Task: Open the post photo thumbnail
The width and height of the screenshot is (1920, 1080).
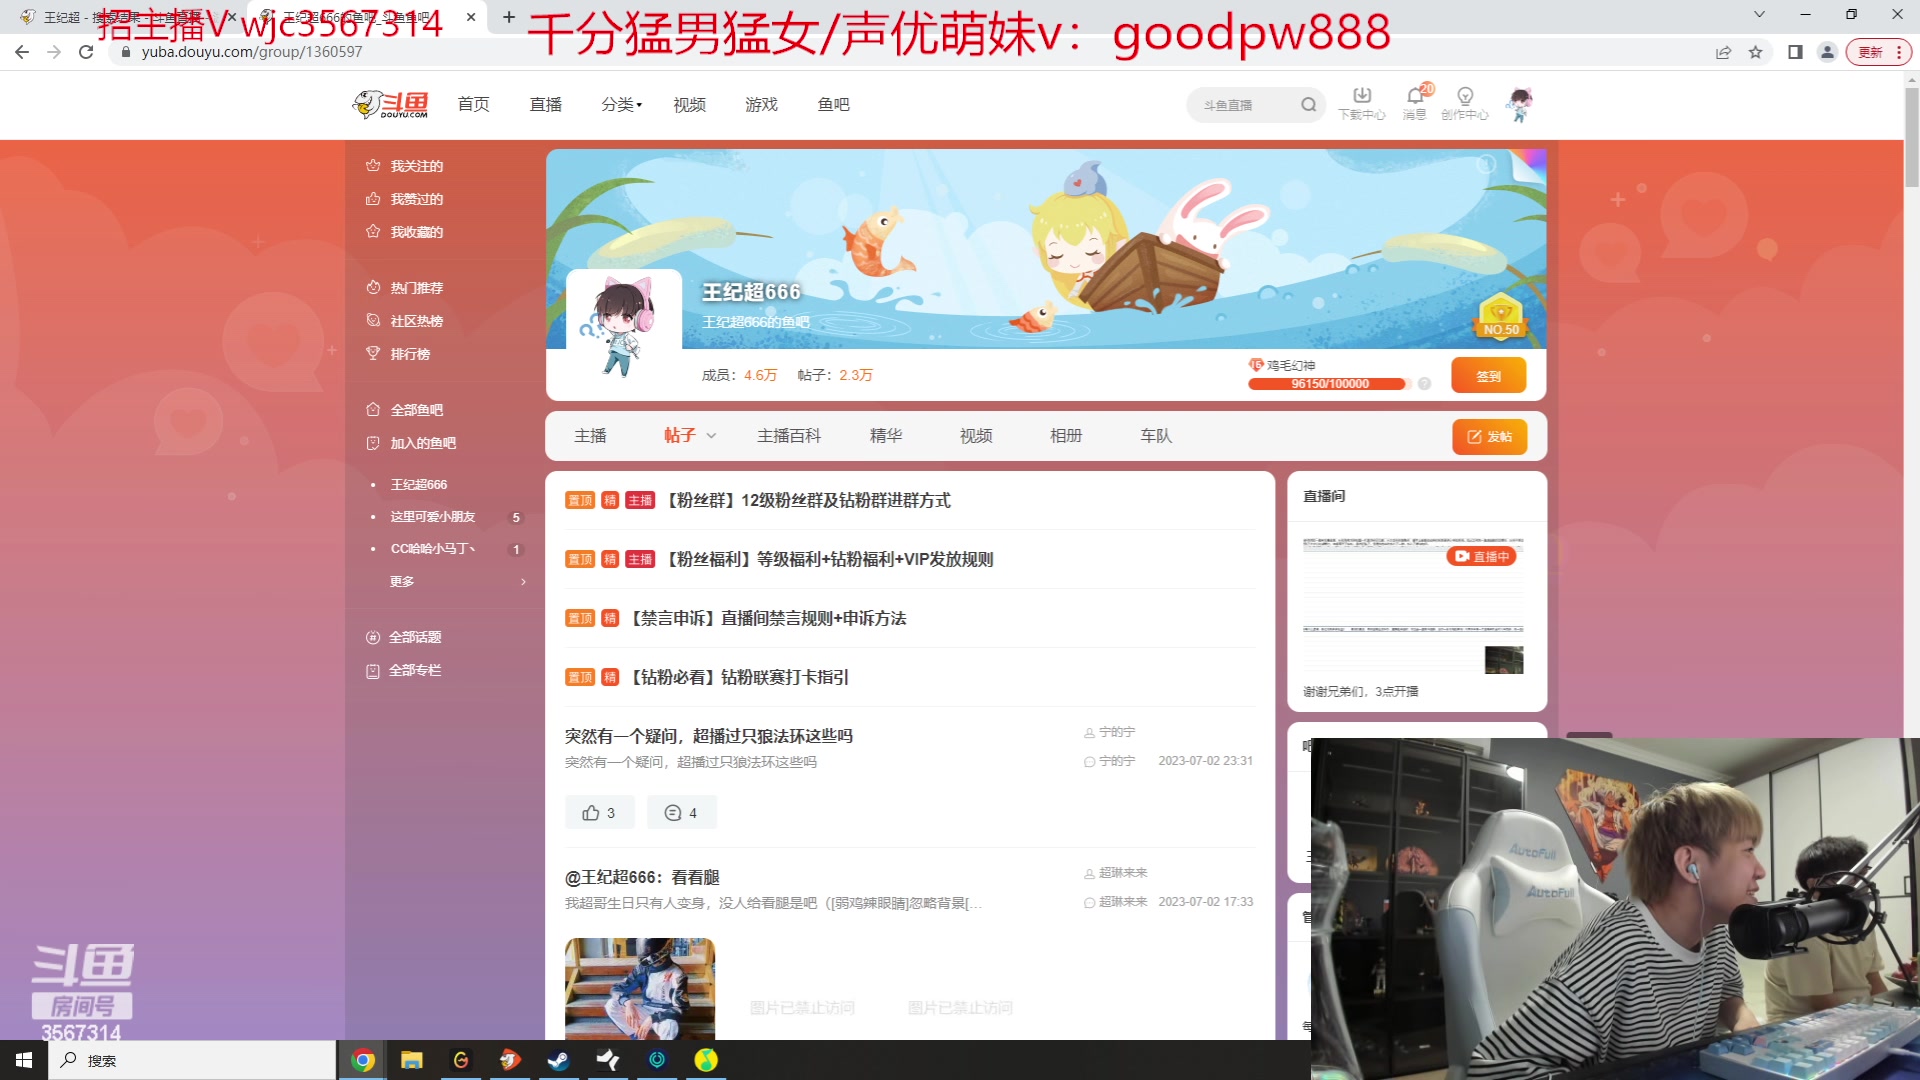Action: point(640,989)
